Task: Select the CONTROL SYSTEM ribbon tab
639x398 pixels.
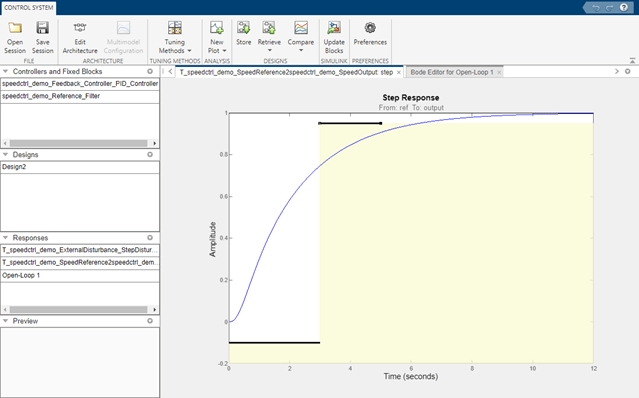Action: pyautogui.click(x=29, y=8)
